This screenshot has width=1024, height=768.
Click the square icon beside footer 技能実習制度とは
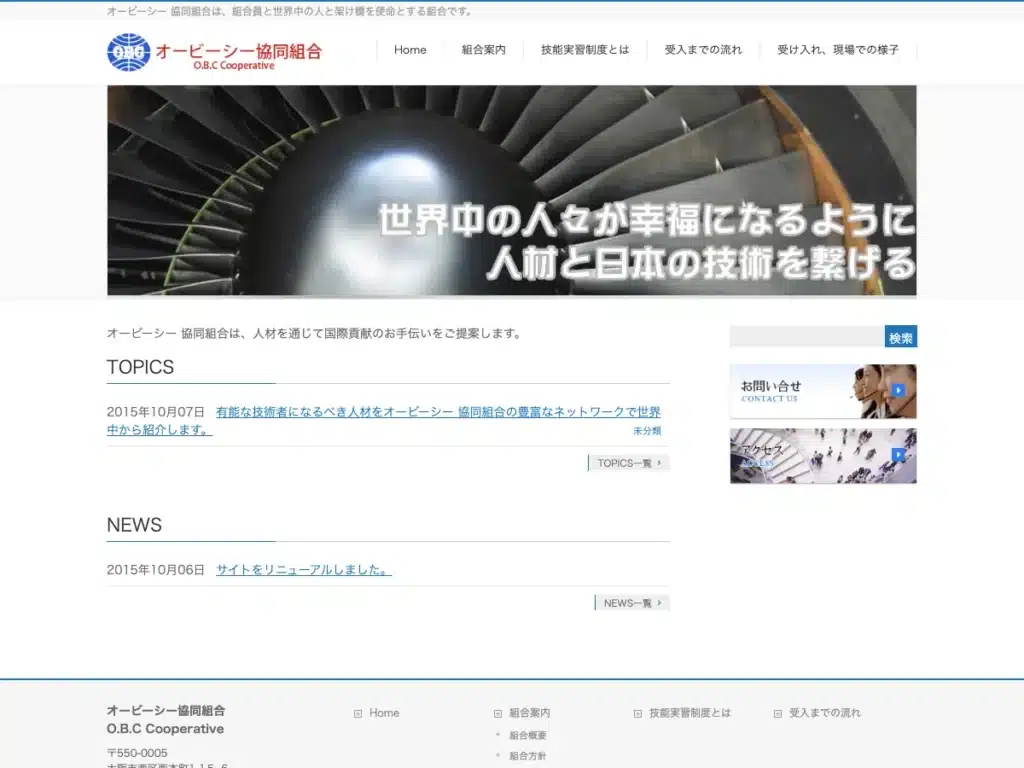click(x=638, y=714)
